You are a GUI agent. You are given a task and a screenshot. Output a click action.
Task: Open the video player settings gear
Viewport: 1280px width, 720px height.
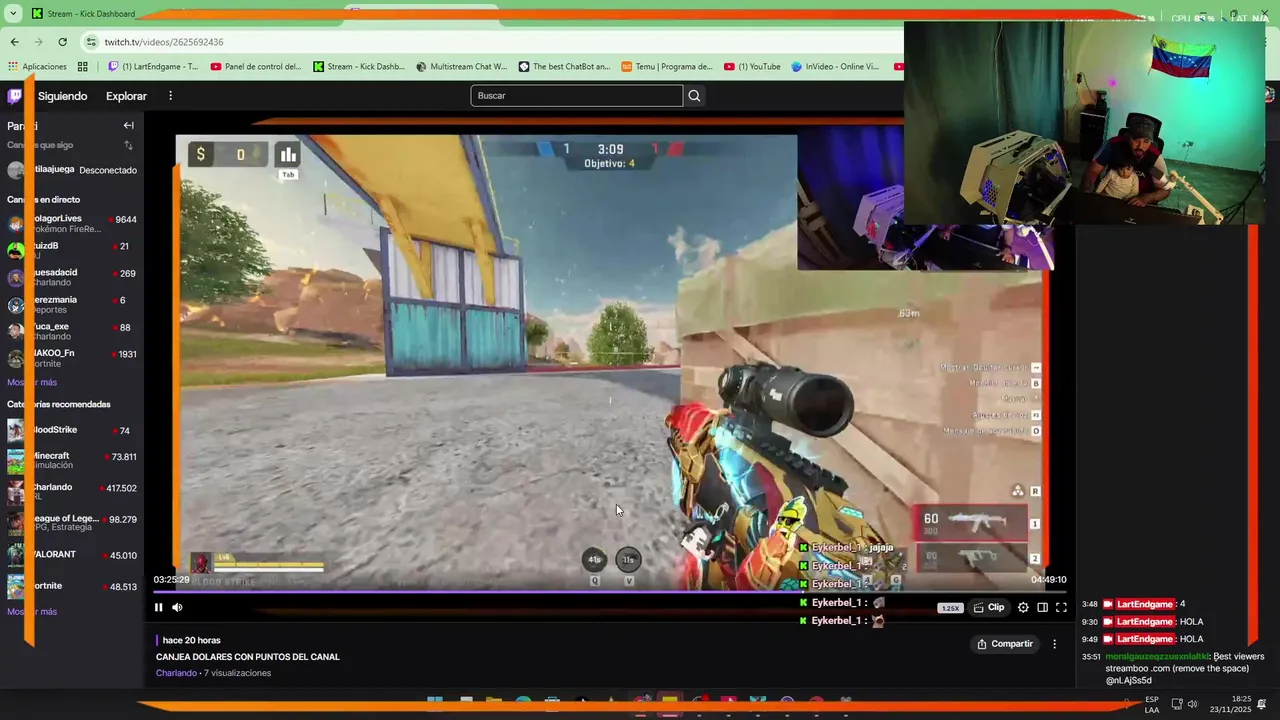click(x=1023, y=607)
